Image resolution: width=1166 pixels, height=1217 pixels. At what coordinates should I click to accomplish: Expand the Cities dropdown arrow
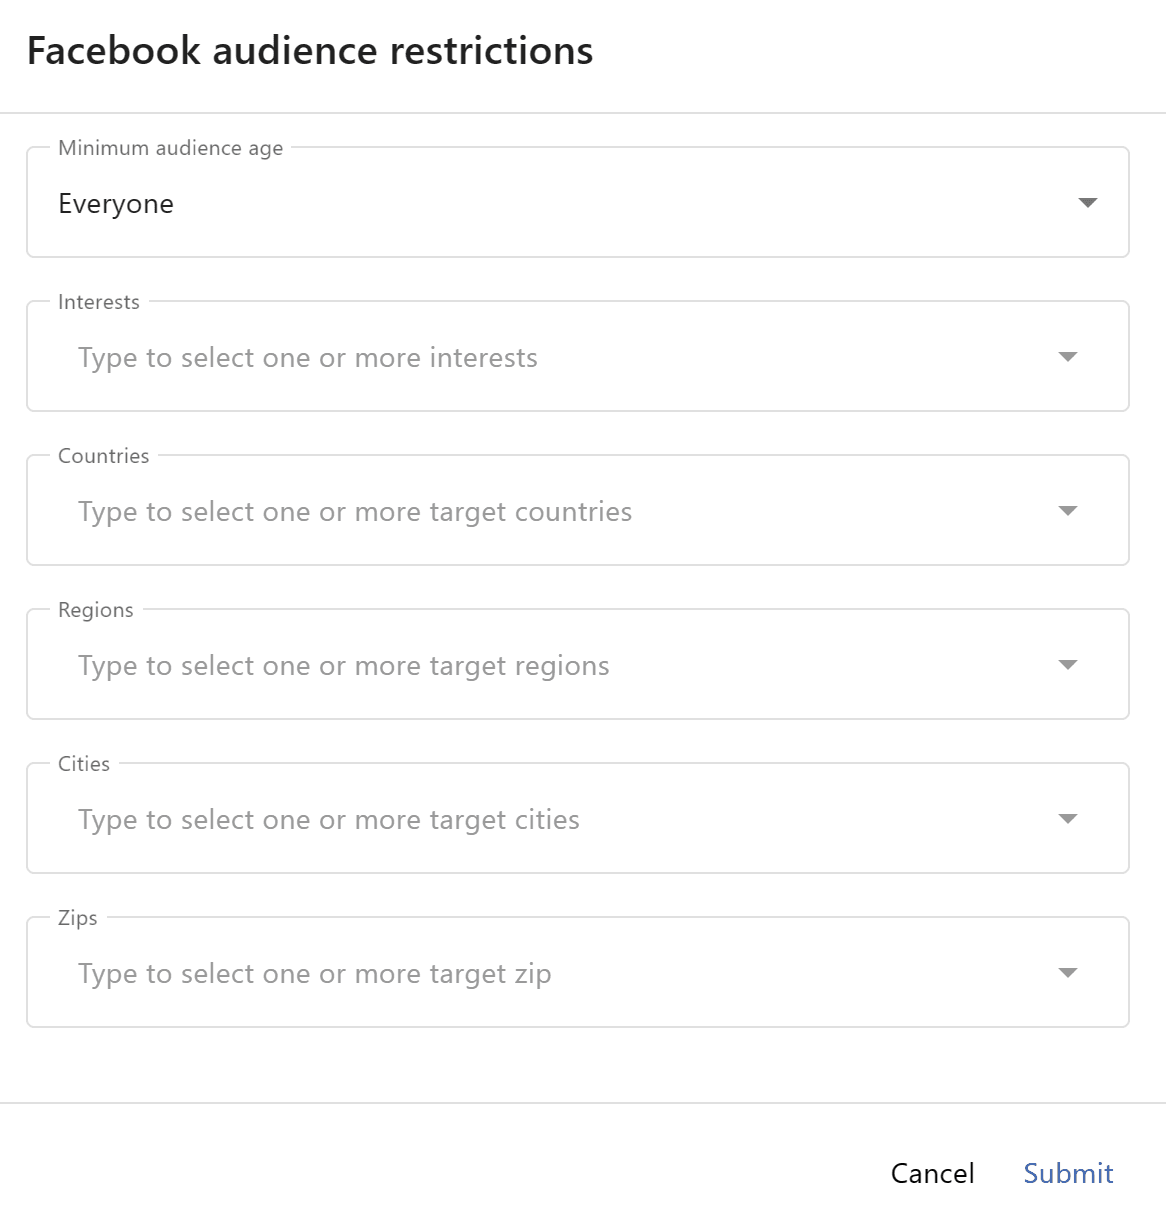tap(1067, 819)
